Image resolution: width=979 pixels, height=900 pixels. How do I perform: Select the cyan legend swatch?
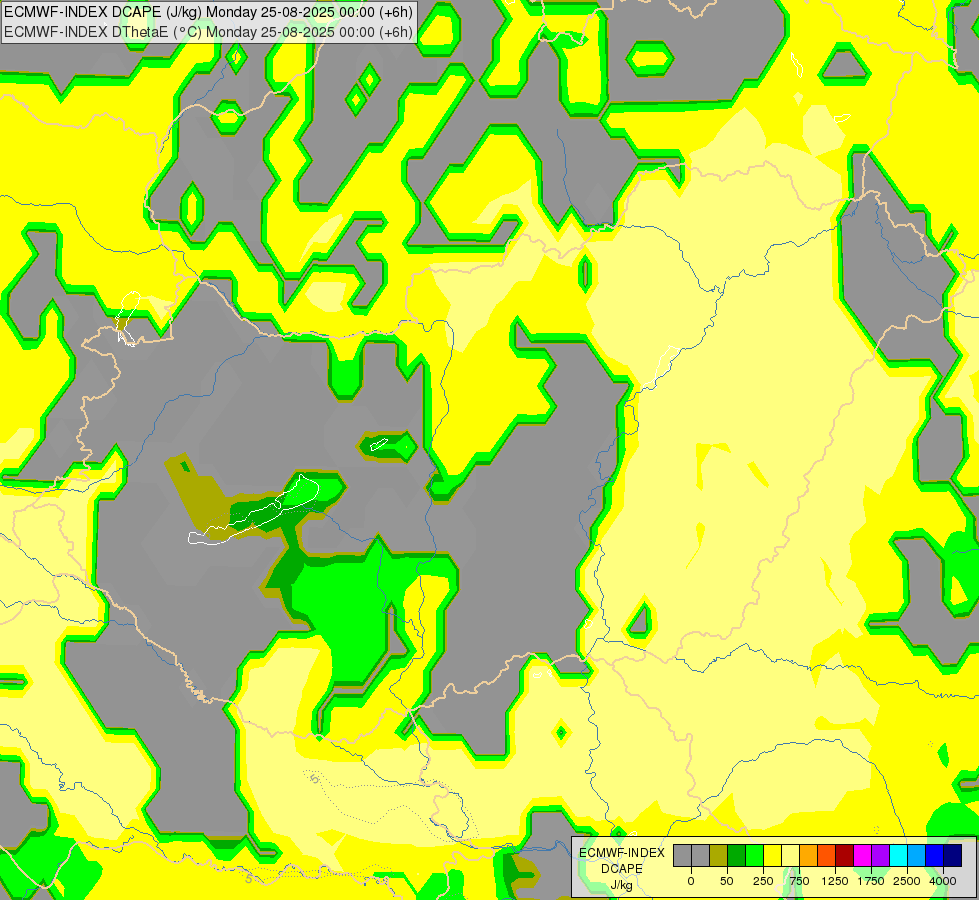(898, 855)
